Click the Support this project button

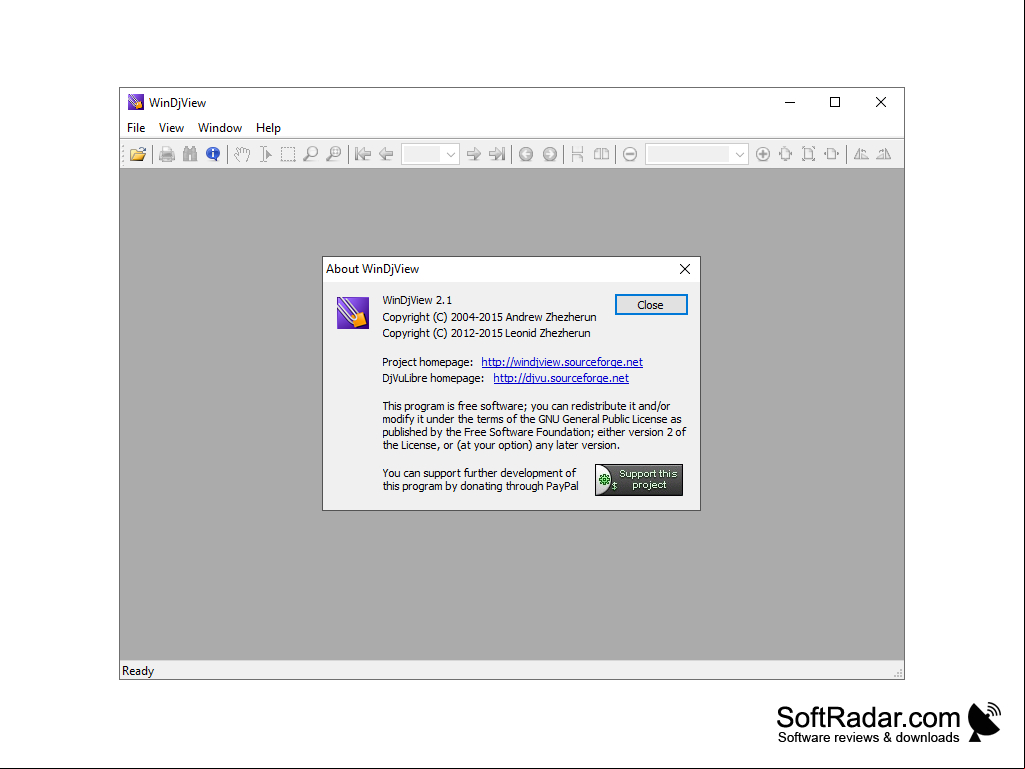coord(639,480)
